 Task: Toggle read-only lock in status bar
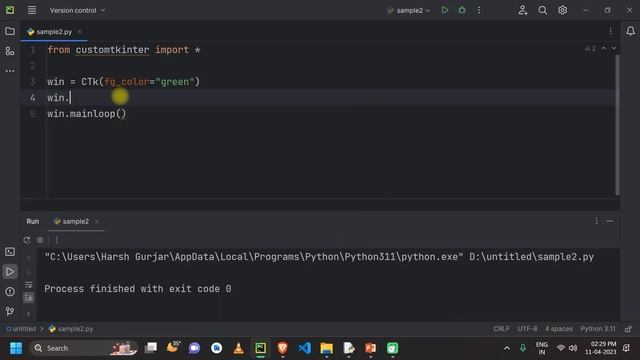[628, 329]
